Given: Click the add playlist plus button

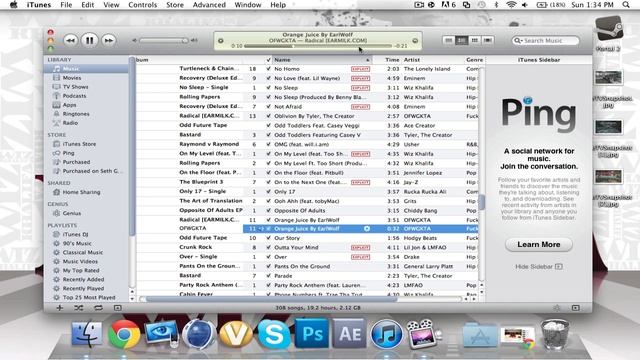Looking at the screenshot, I should click(x=60, y=308).
